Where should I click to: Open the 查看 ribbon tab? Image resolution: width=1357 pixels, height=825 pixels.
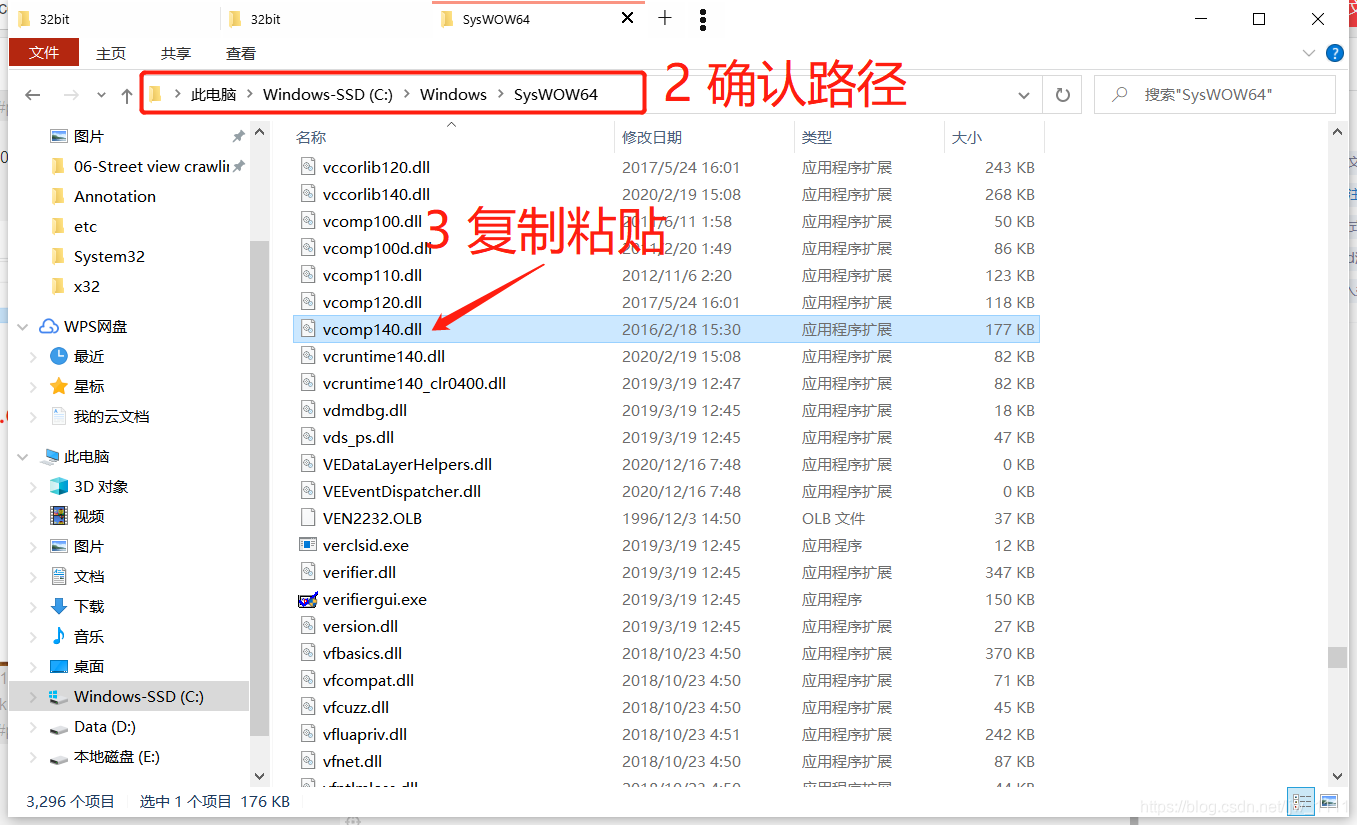(241, 53)
